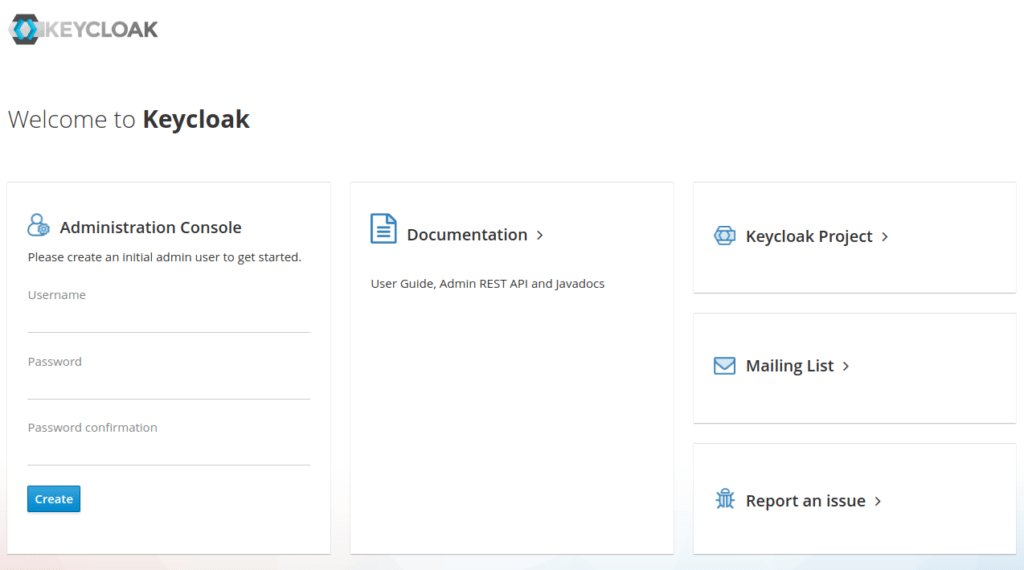Click the Keycloak logo in the header
This screenshot has height=570, width=1024.
coord(83,29)
